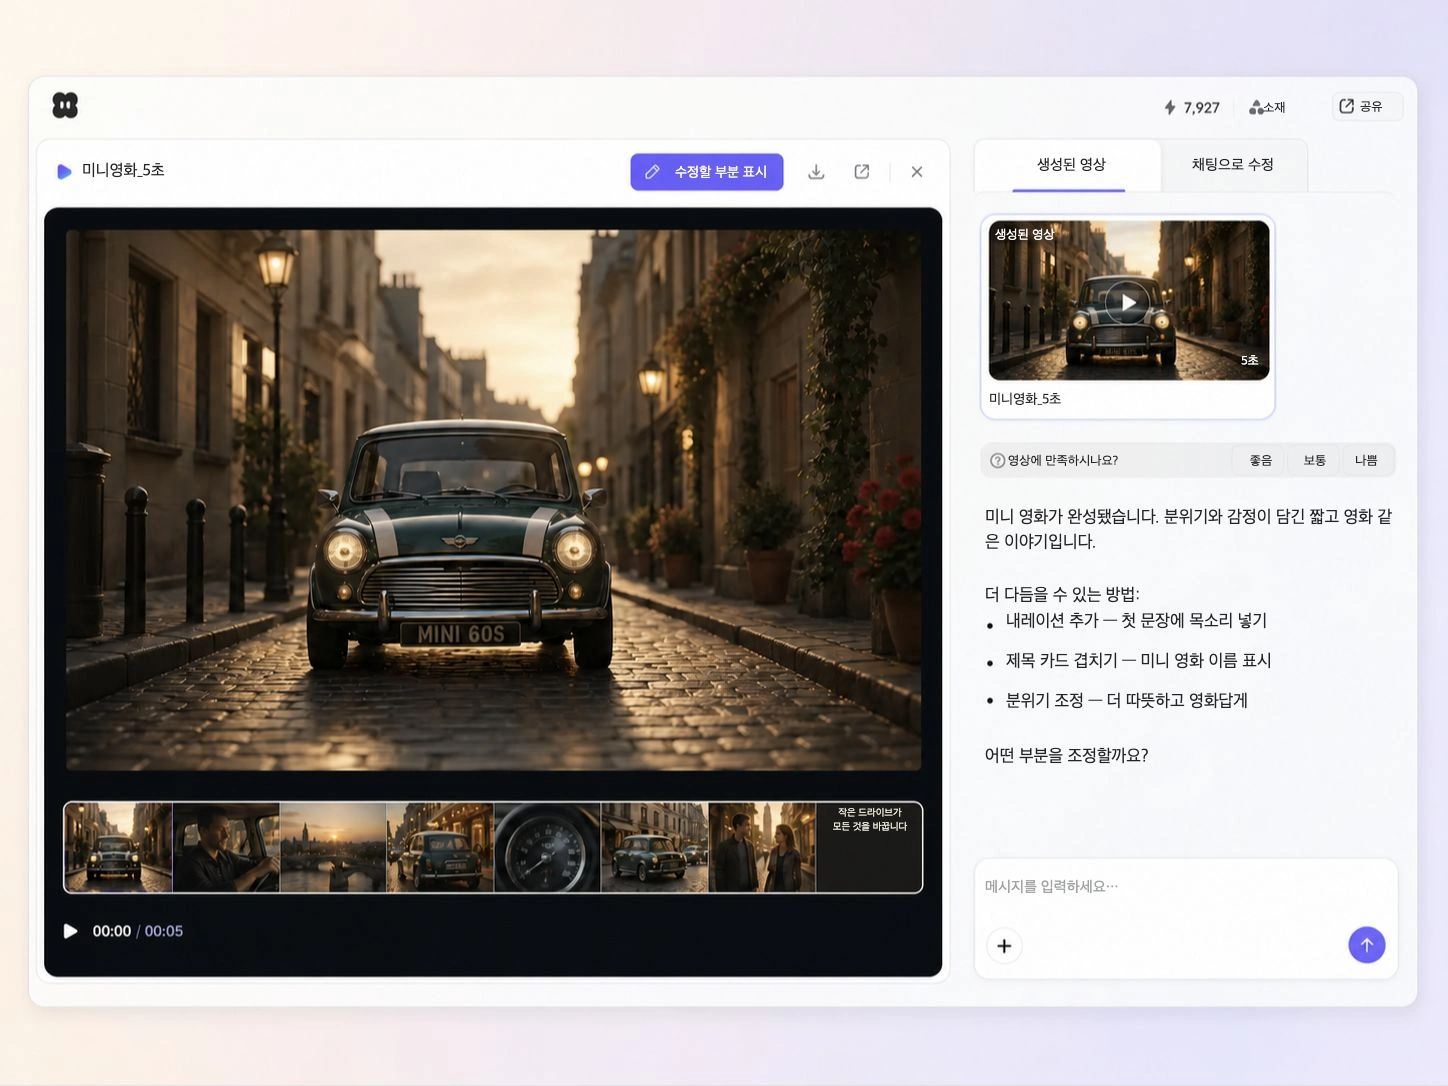1448x1086 pixels.
Task: Play the video from the player controls
Action: (70, 931)
